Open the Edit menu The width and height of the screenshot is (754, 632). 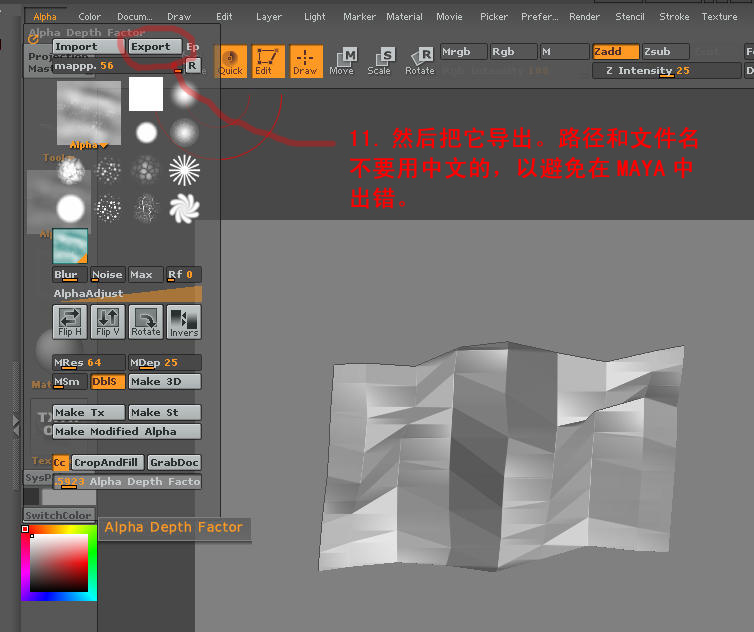[x=224, y=17]
